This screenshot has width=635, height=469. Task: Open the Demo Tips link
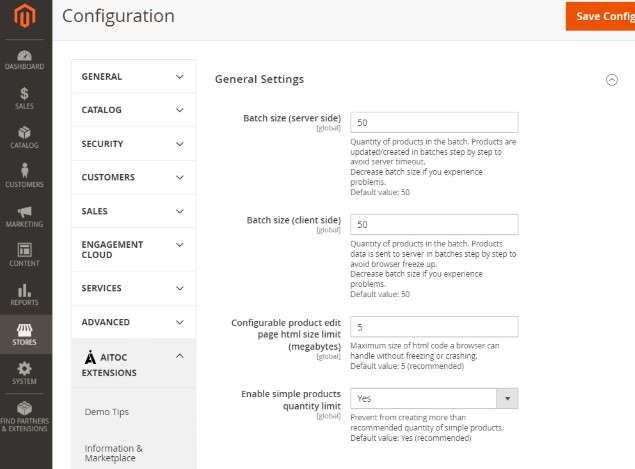tap(107, 412)
